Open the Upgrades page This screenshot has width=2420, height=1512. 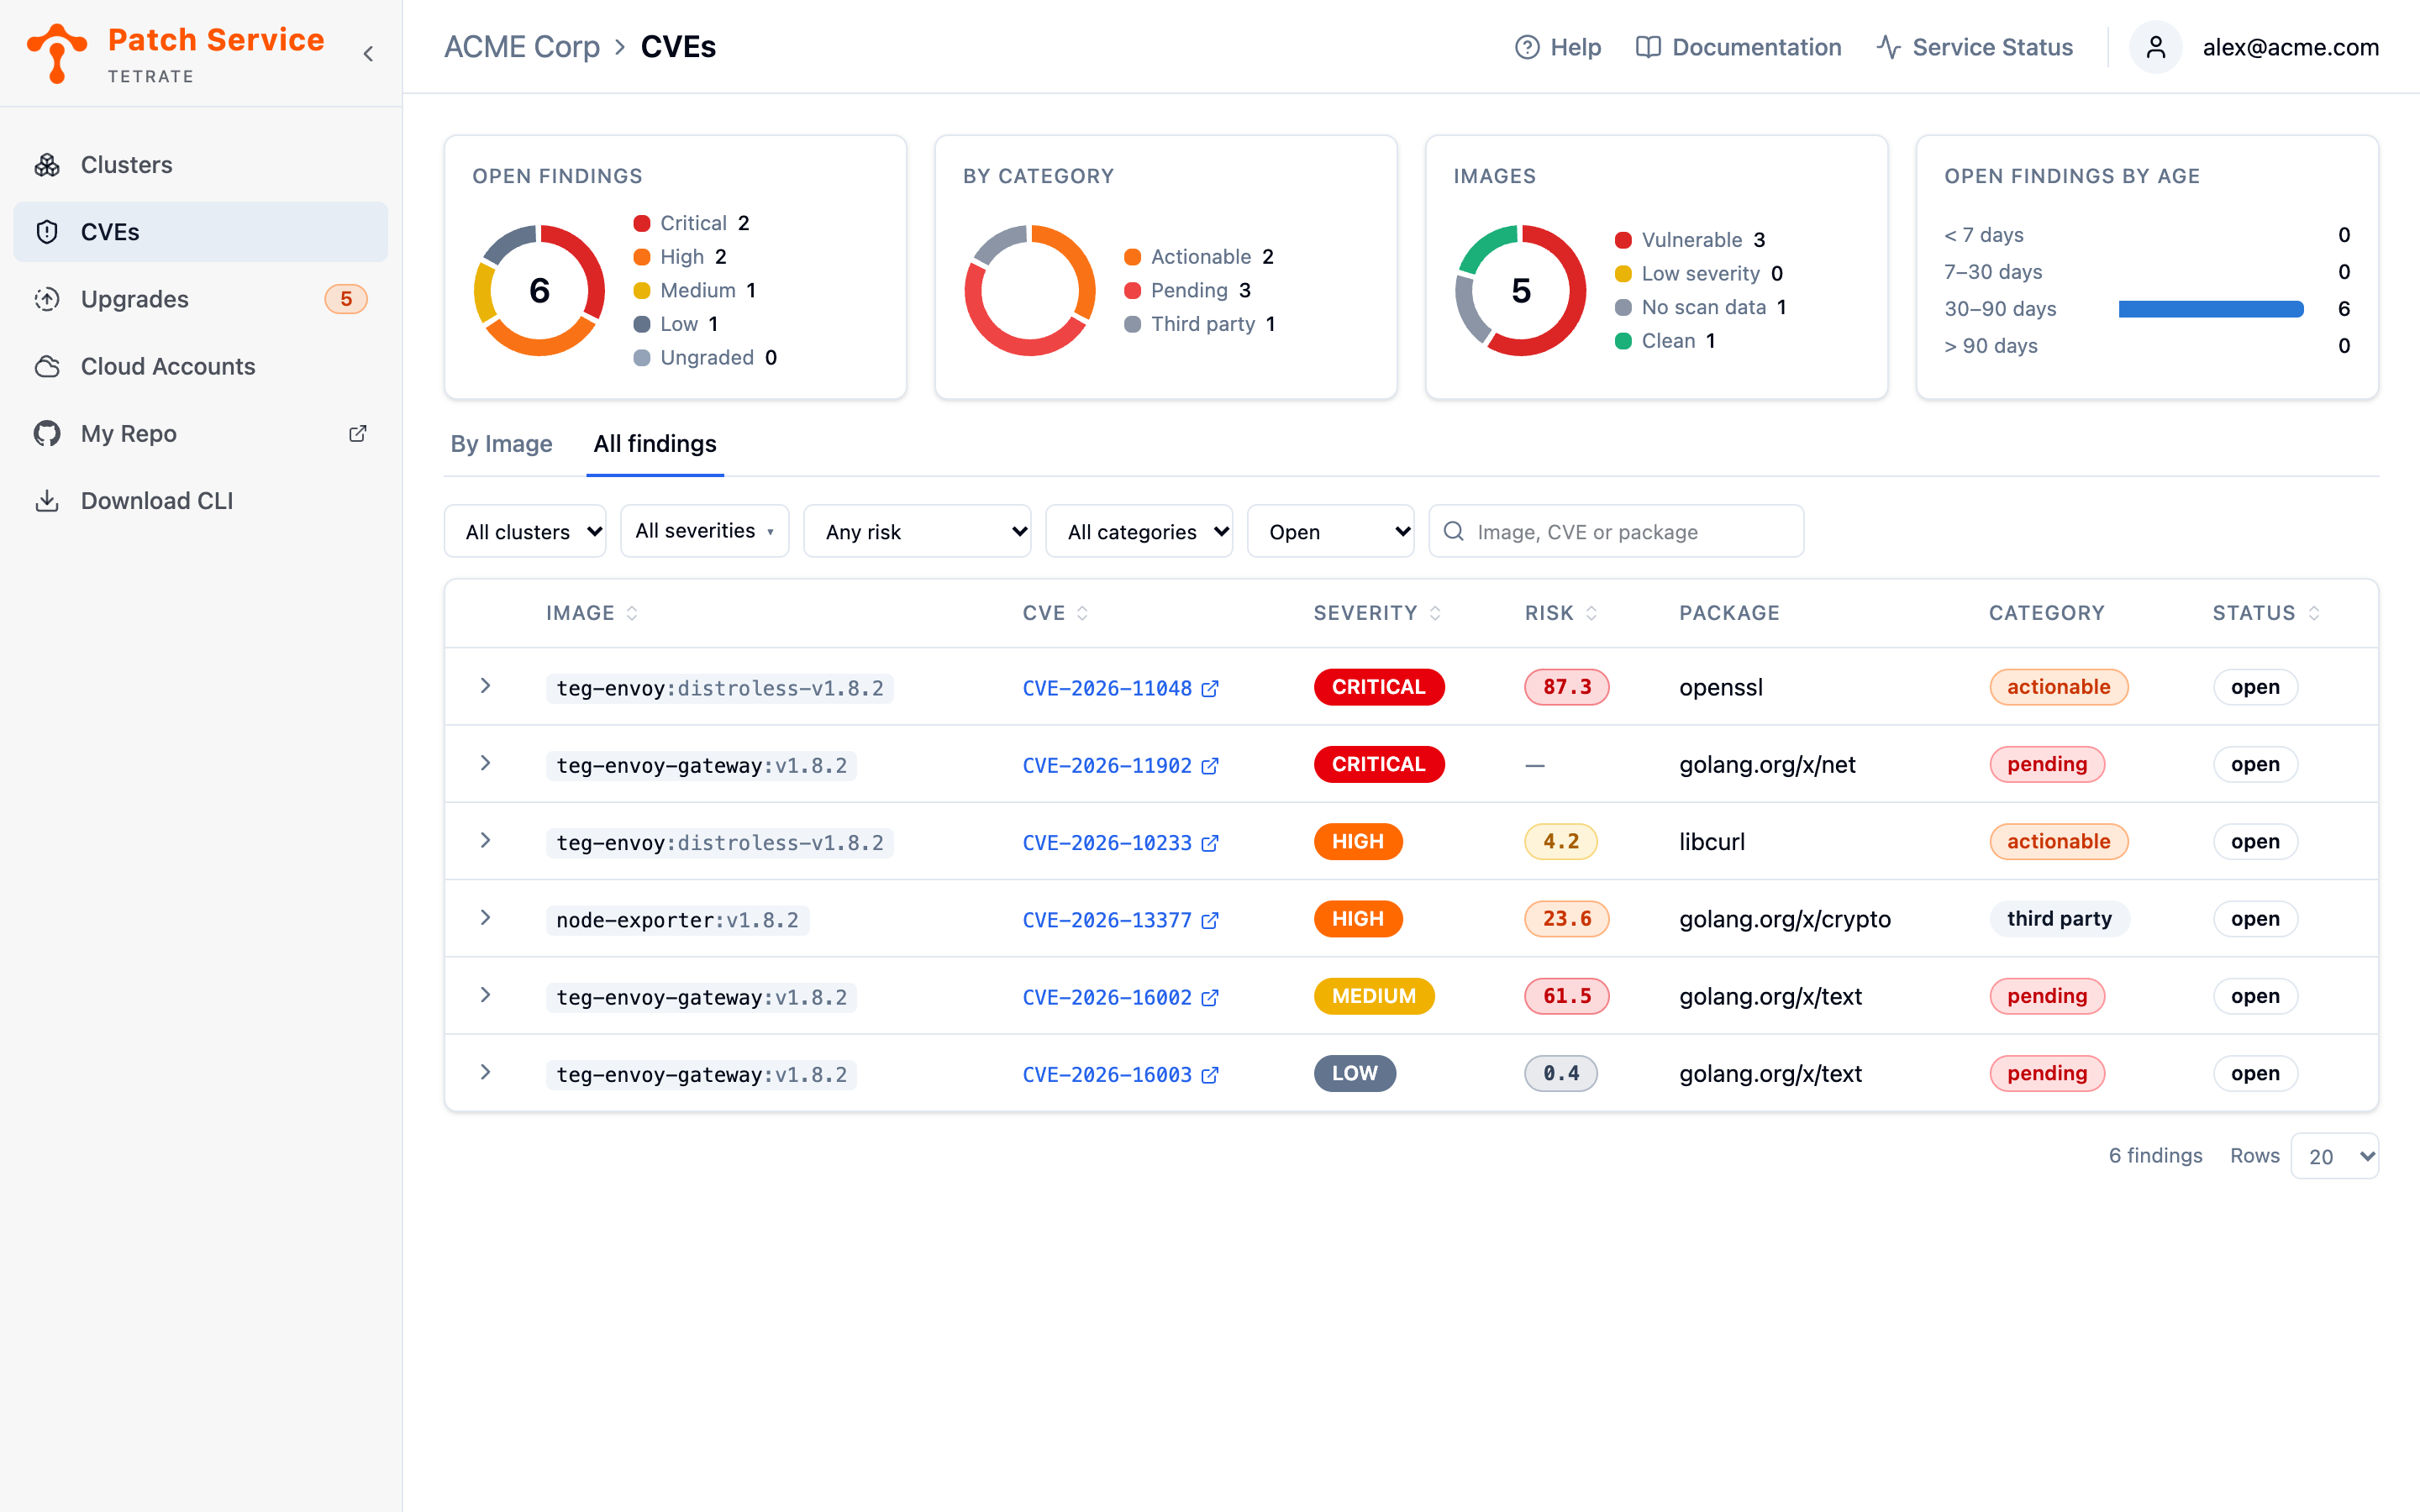click(200, 299)
